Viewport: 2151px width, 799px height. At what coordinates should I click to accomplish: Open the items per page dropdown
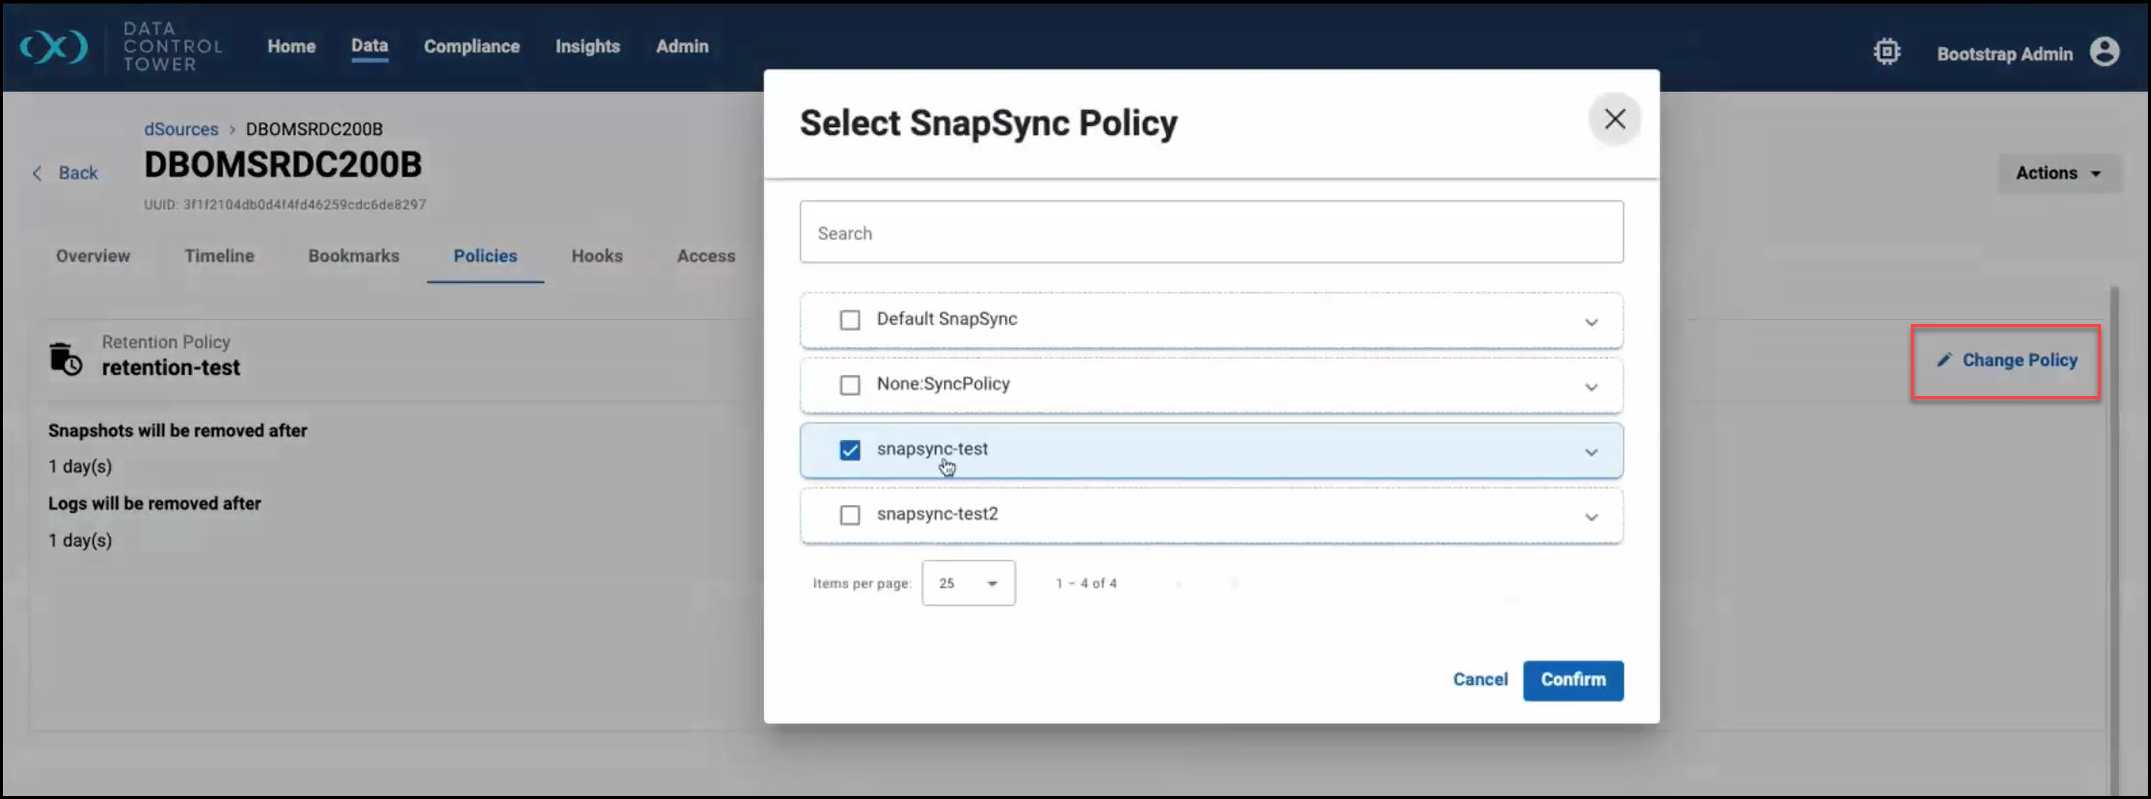[968, 583]
